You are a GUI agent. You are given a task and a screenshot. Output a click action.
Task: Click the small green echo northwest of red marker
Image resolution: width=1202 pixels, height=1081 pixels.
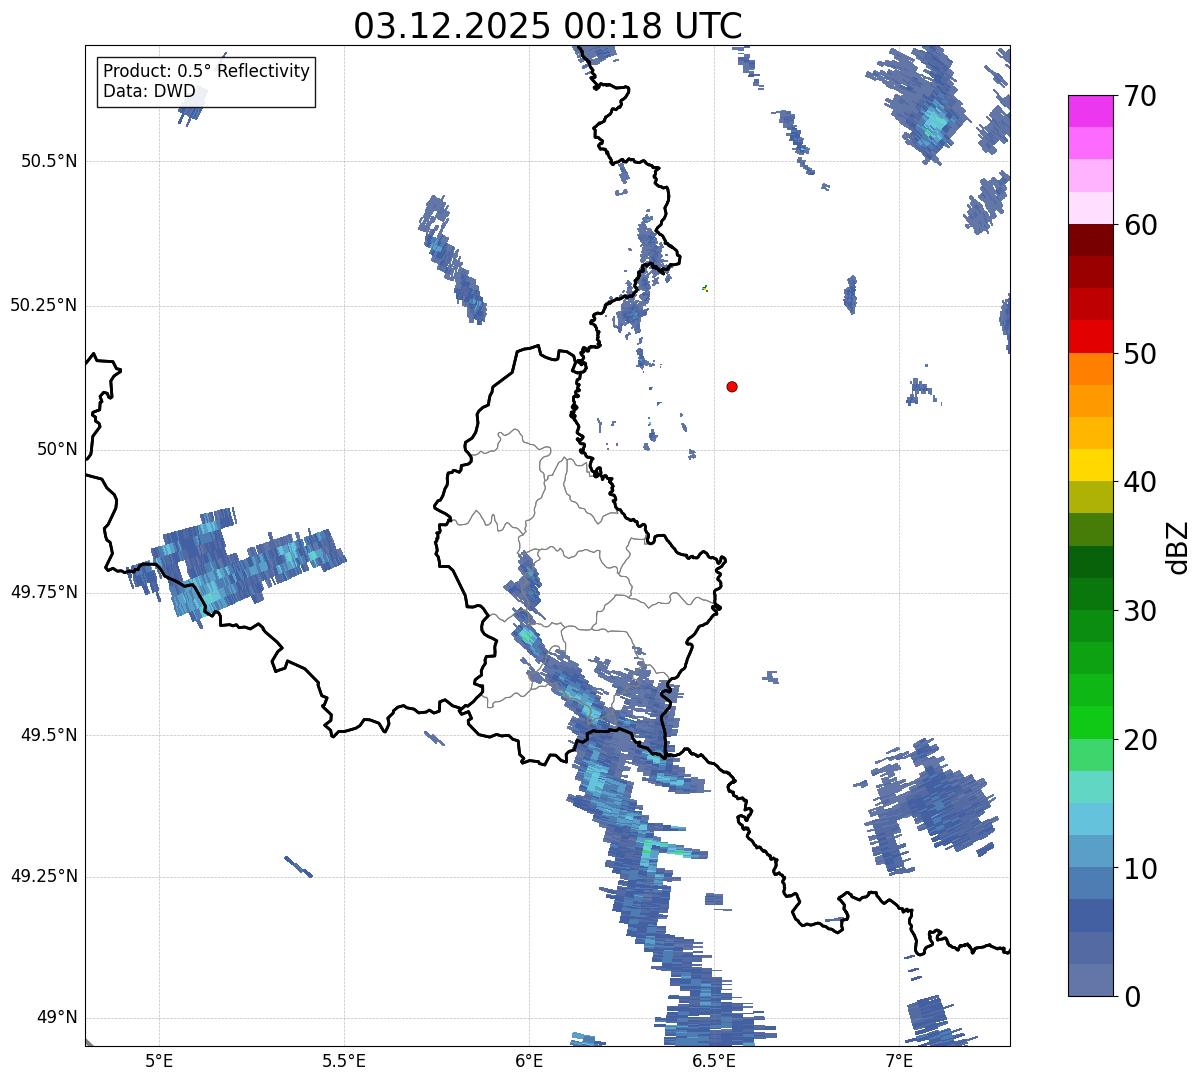705,288
